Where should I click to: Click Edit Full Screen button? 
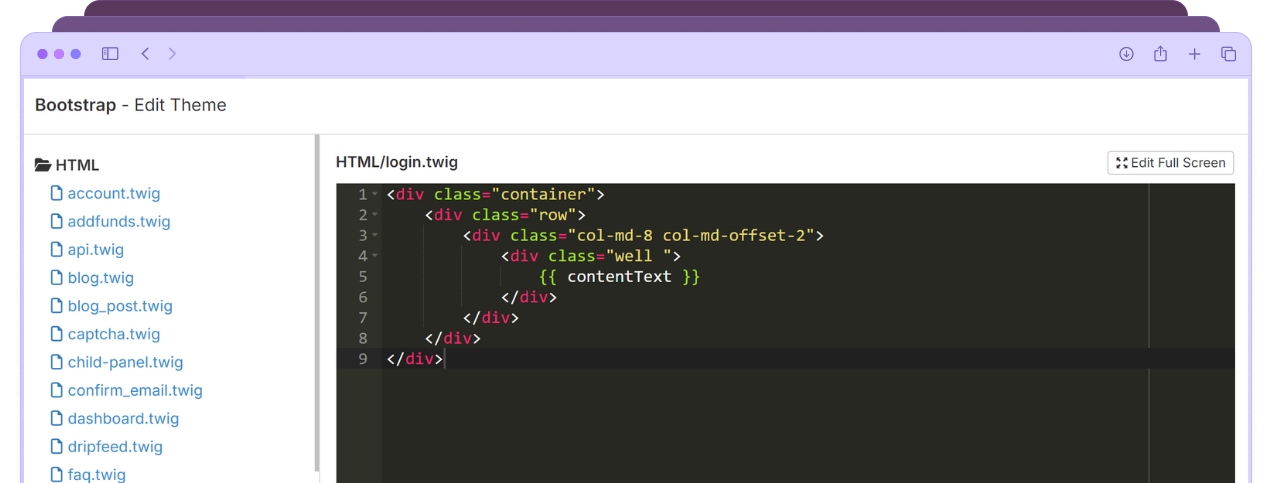click(x=1170, y=163)
